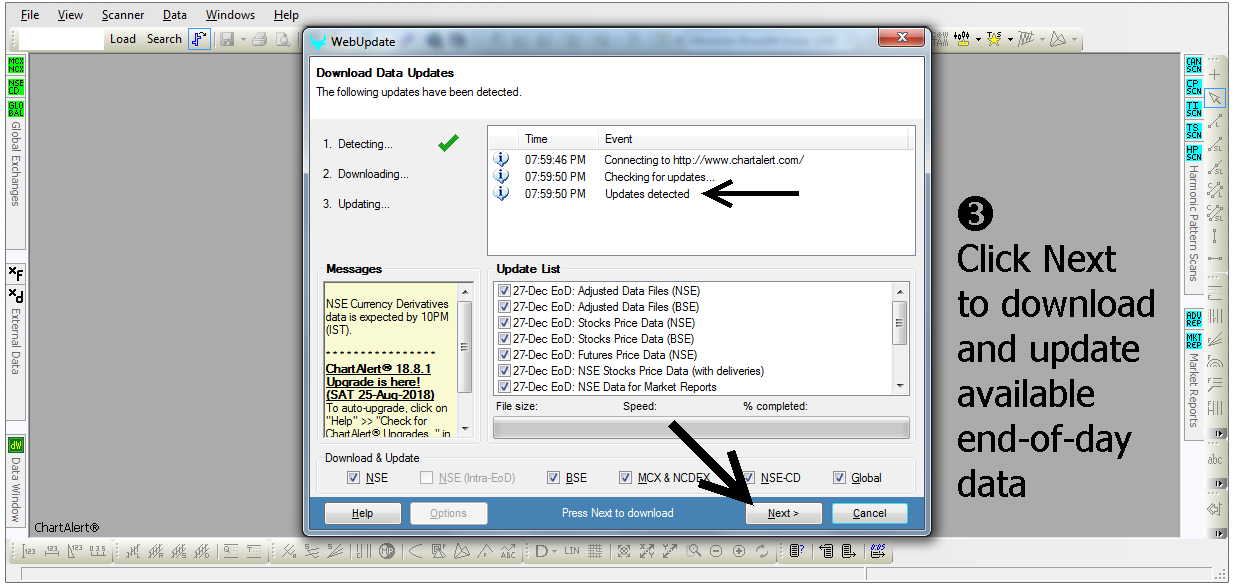The image size is (1235, 585).
Task: Select the arrow pointer tool in right toolbar
Action: click(x=1215, y=98)
